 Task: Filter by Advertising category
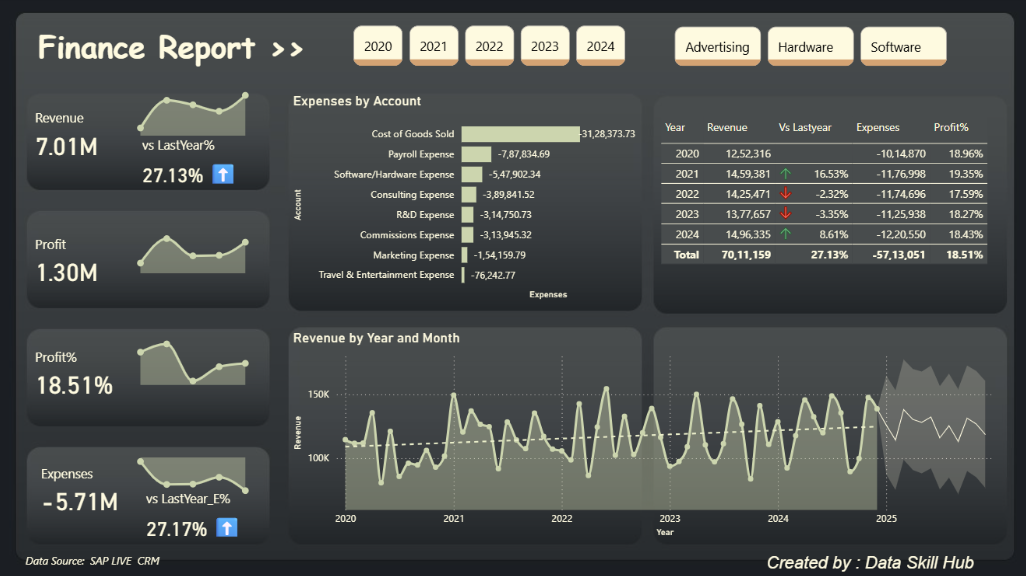click(717, 46)
